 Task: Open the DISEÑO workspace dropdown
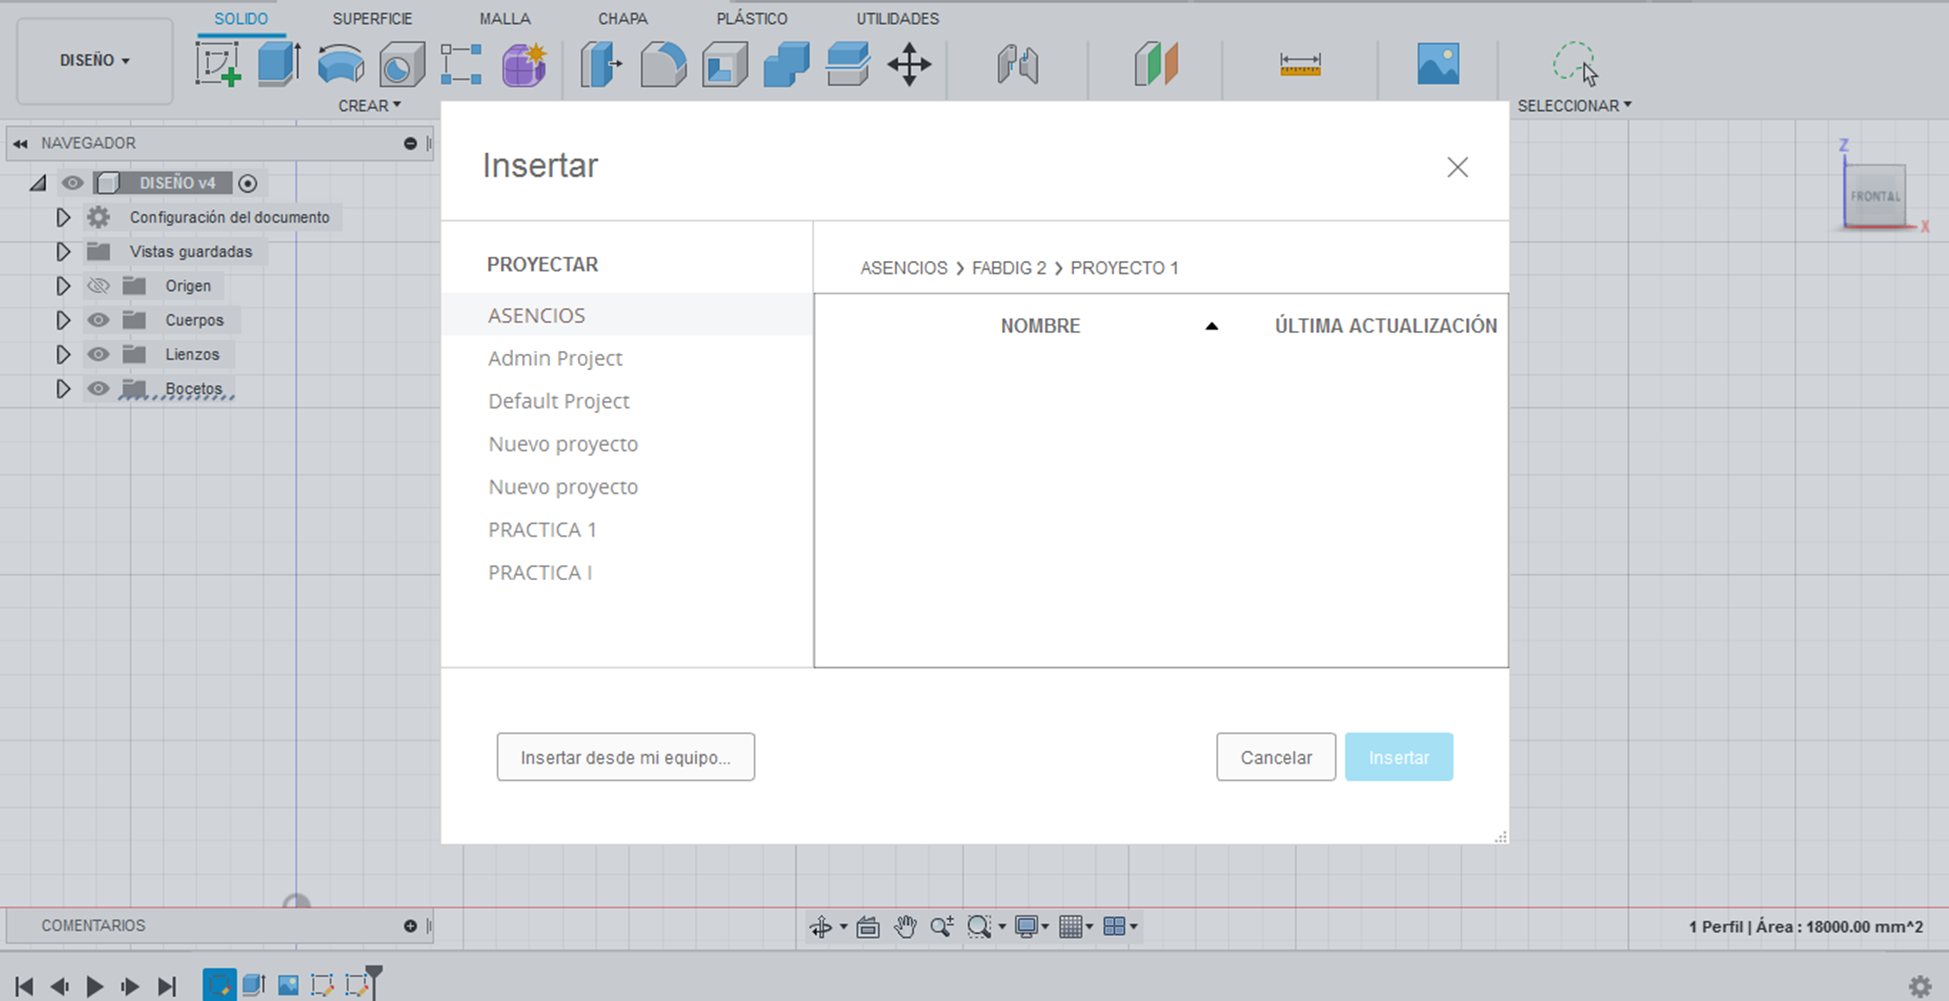[95, 60]
